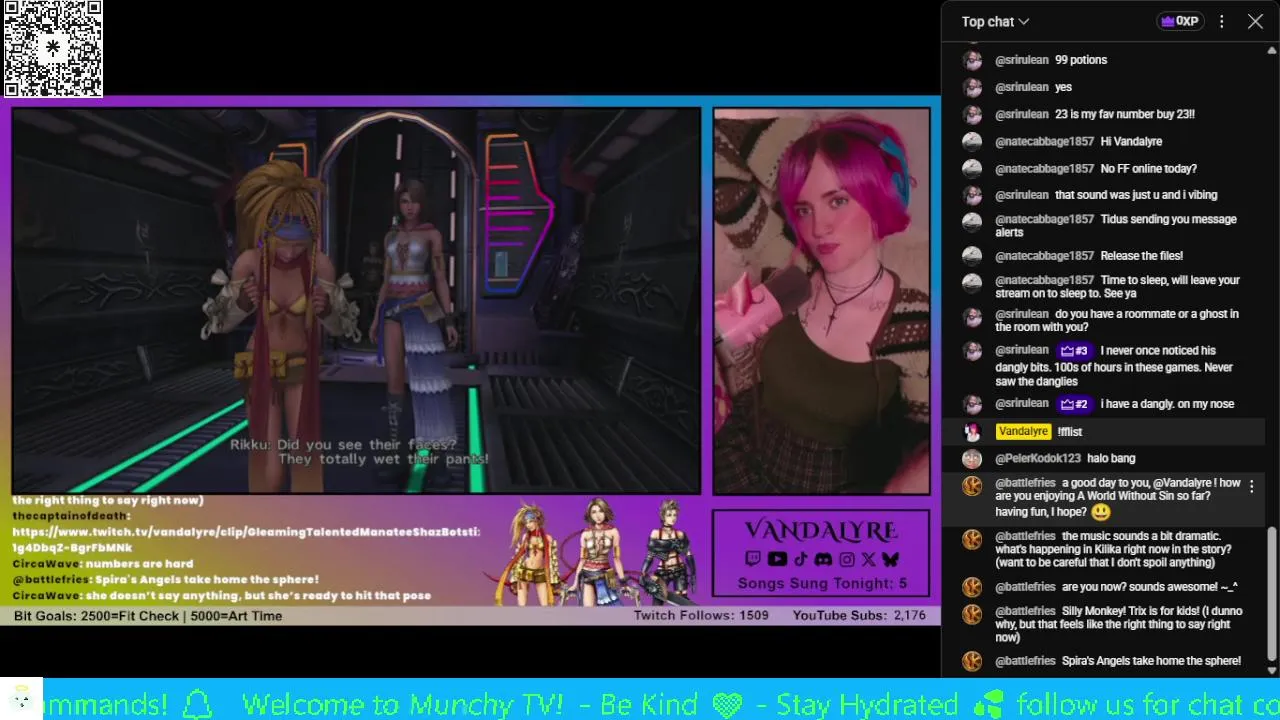Click the yellow Vandalyre owner name badge

click(1023, 431)
